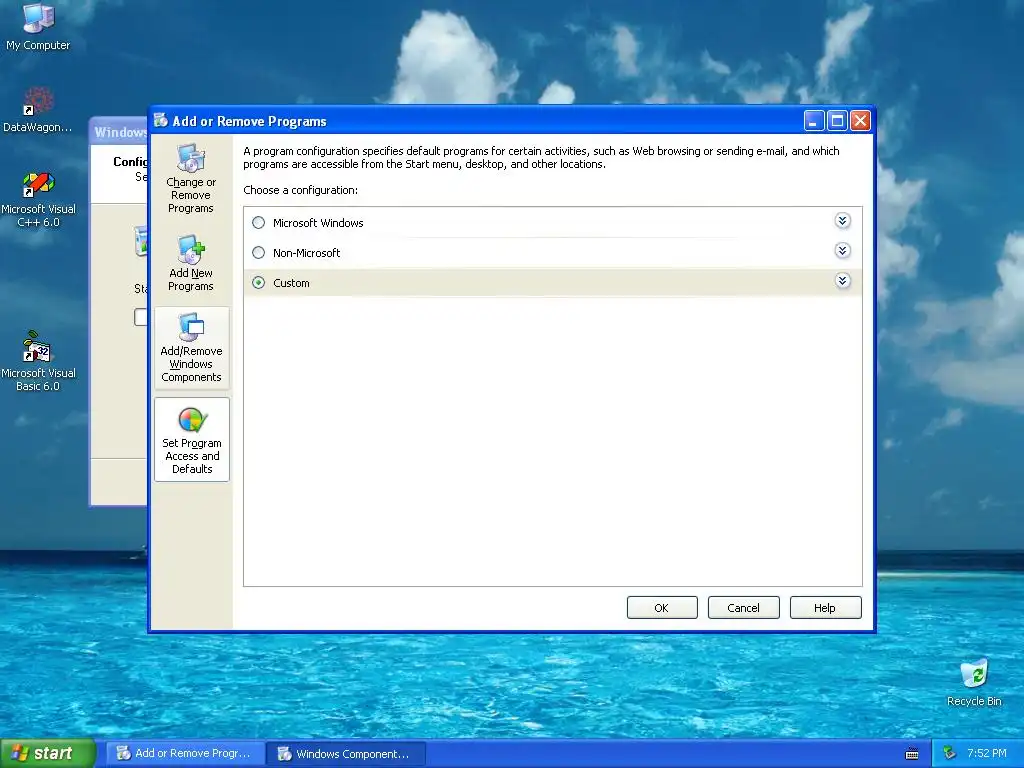The height and width of the screenshot is (768, 1024).
Task: Click the on-screen keyboard tray icon
Action: click(x=912, y=754)
